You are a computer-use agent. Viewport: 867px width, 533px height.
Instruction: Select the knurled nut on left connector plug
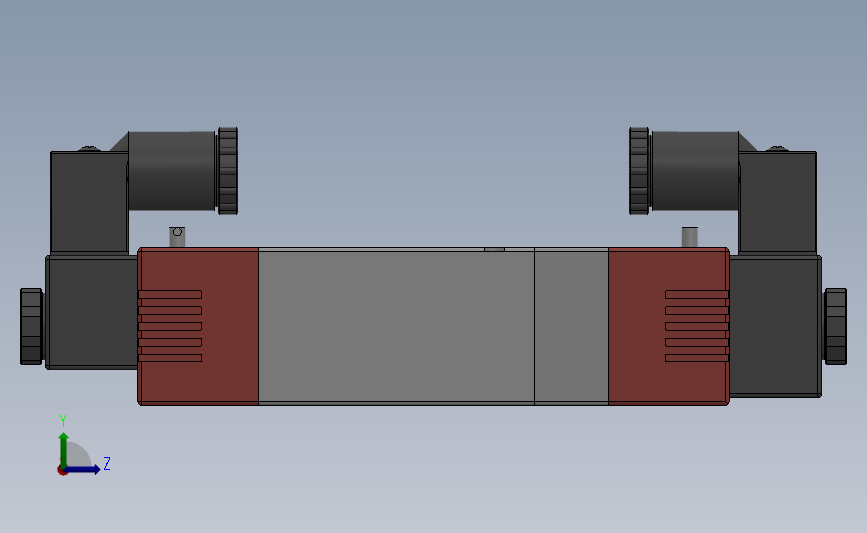227,171
